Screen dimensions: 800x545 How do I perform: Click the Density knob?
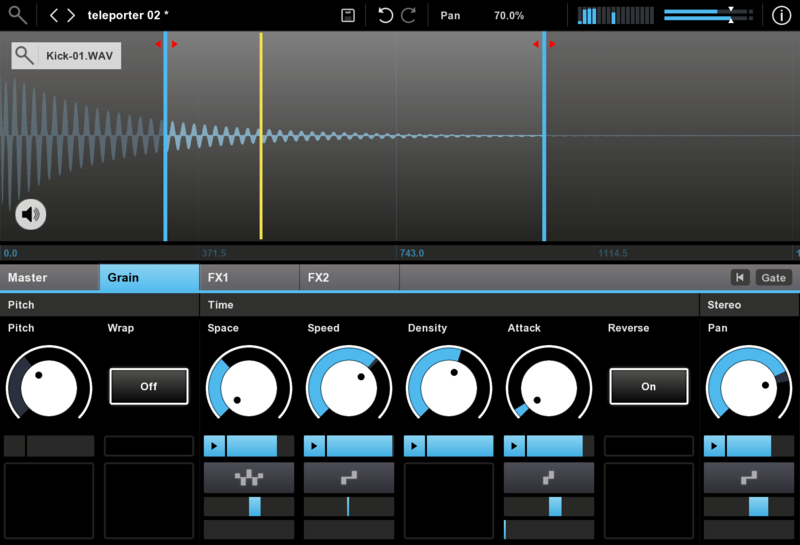click(x=448, y=388)
